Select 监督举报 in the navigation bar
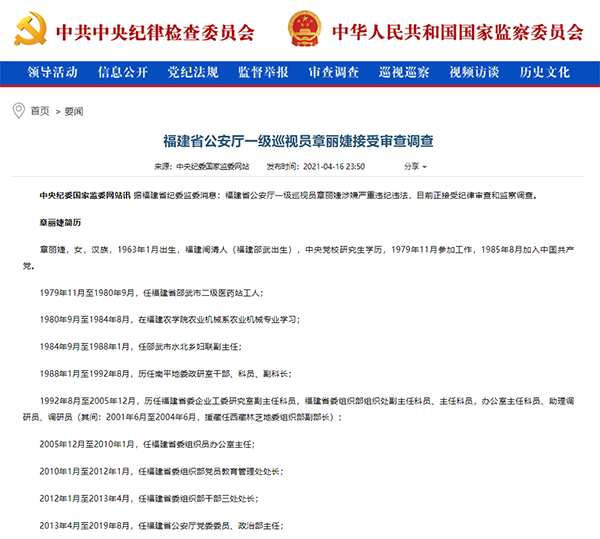The height and width of the screenshot is (539, 600). 263,73
